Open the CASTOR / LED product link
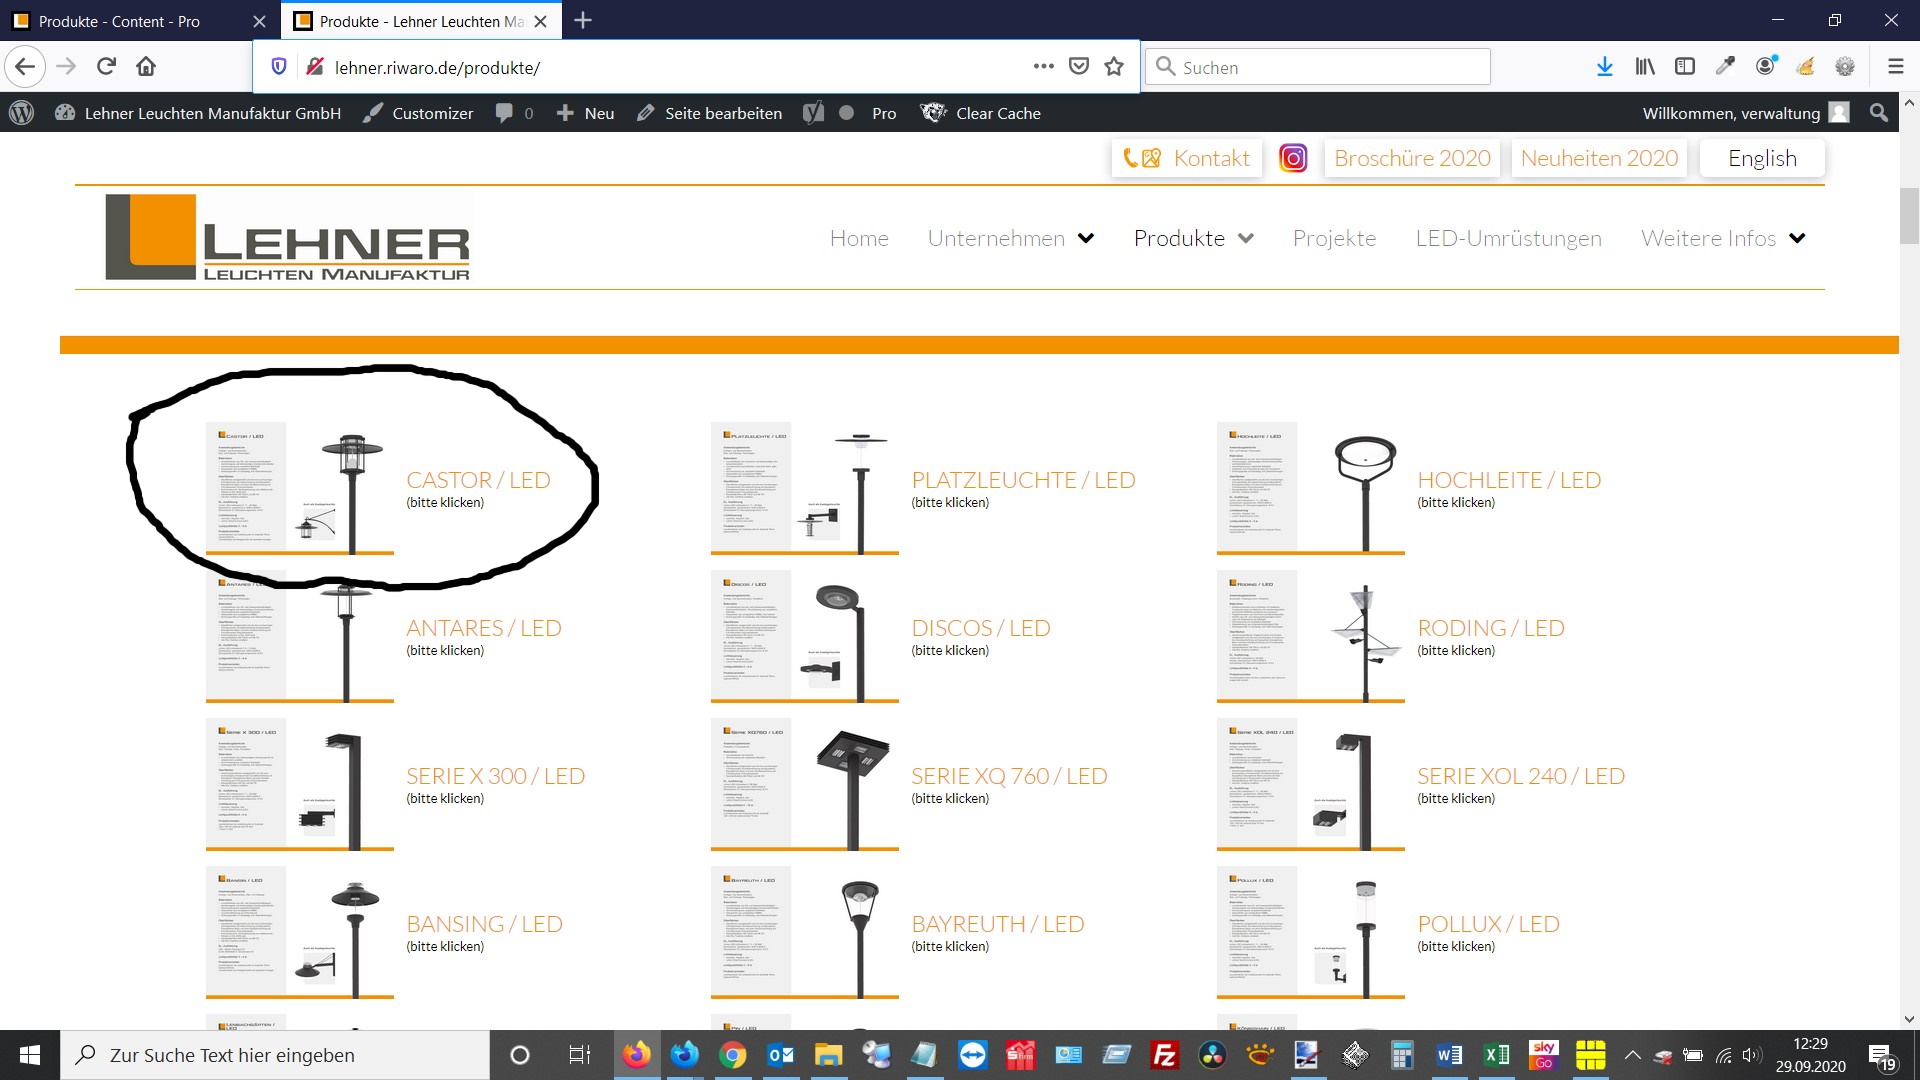 click(478, 480)
